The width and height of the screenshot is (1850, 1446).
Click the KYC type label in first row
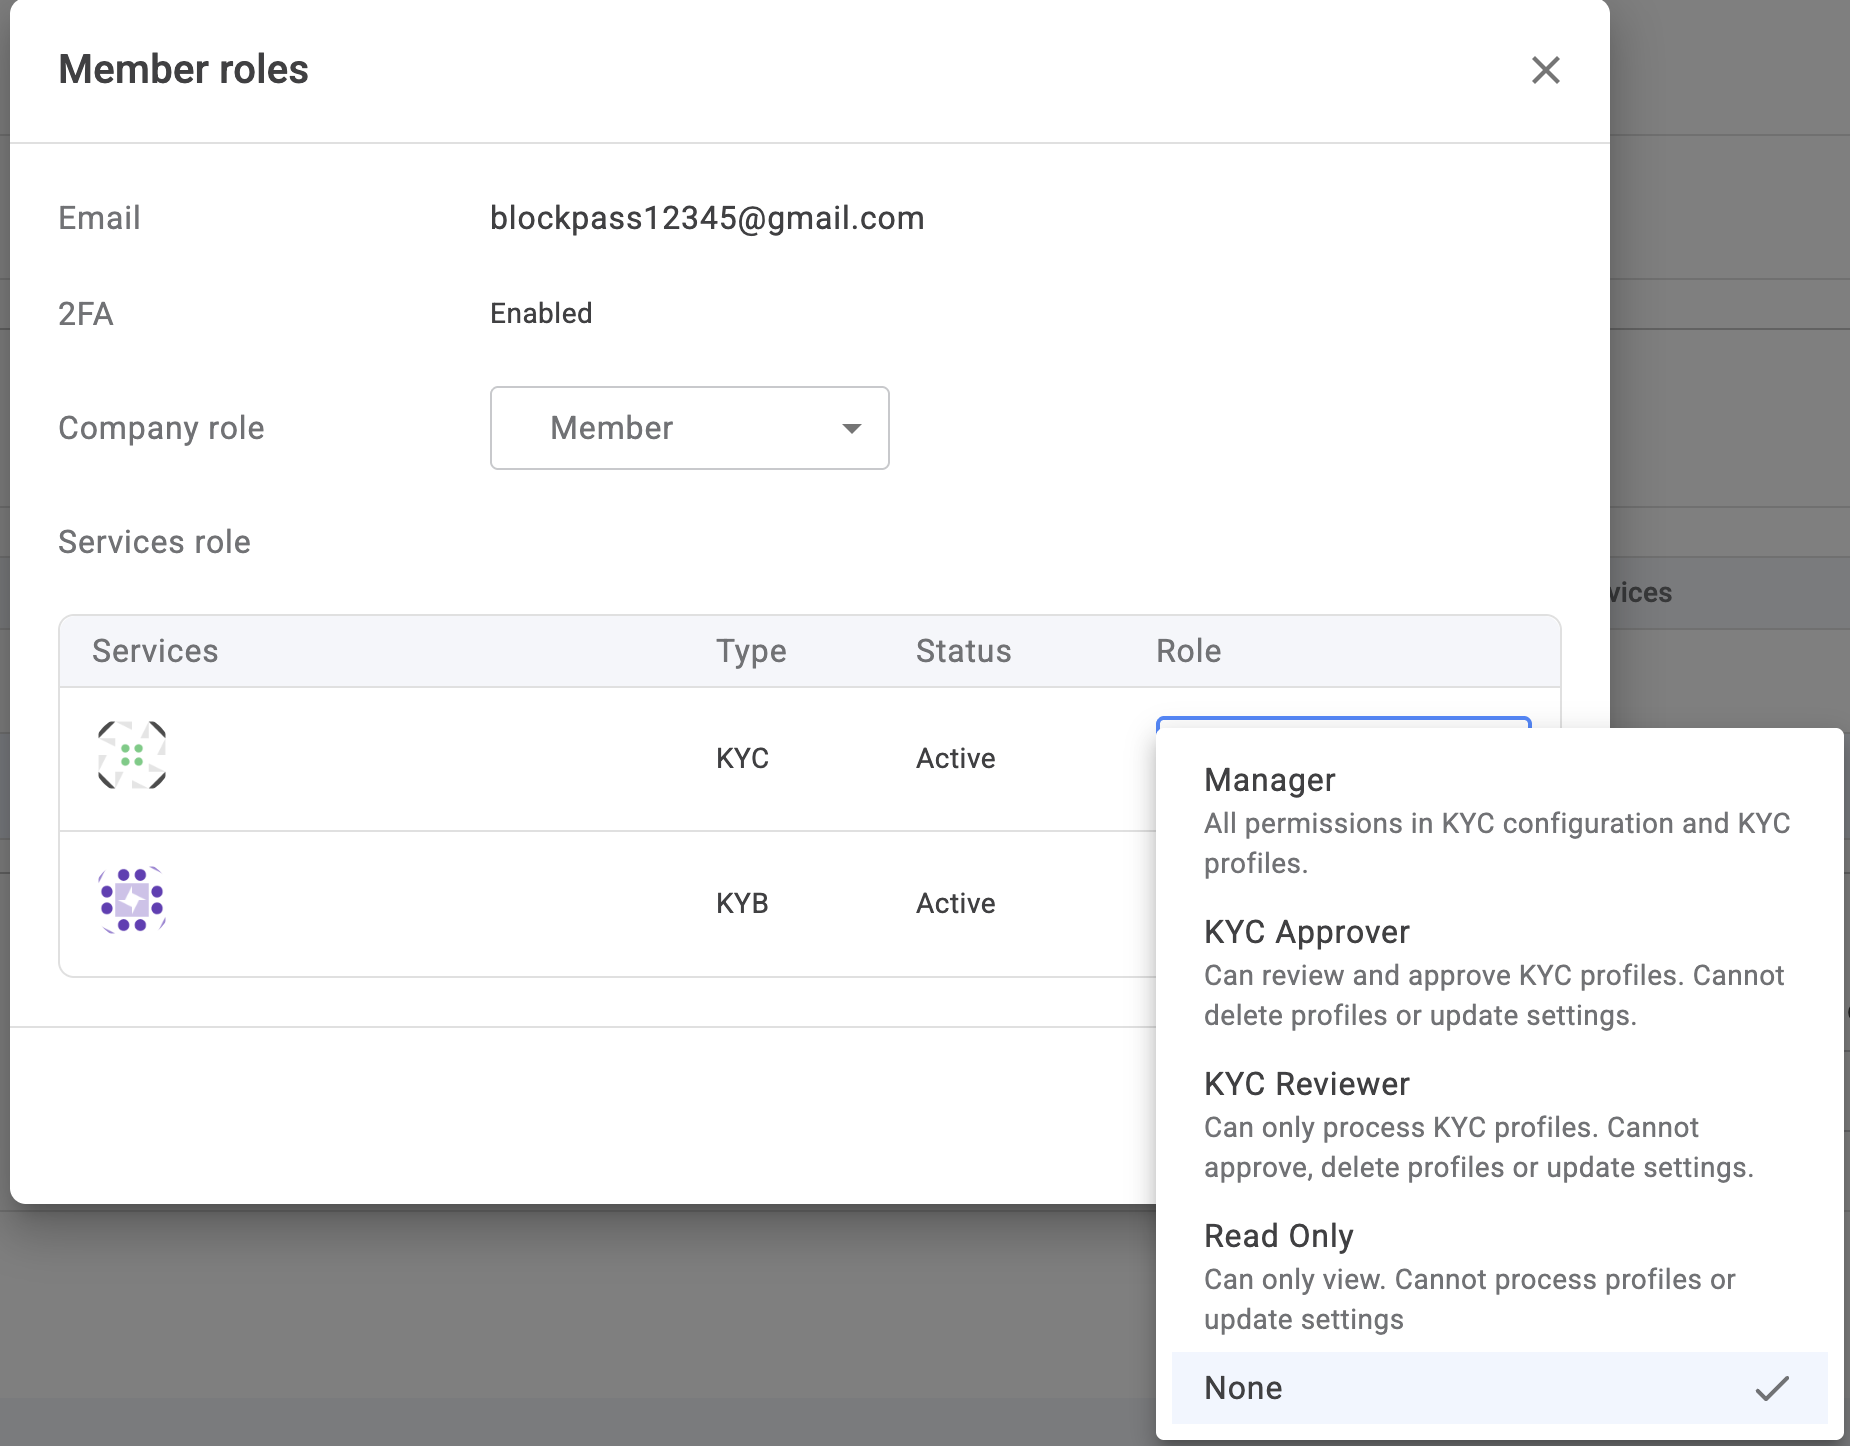(x=742, y=758)
